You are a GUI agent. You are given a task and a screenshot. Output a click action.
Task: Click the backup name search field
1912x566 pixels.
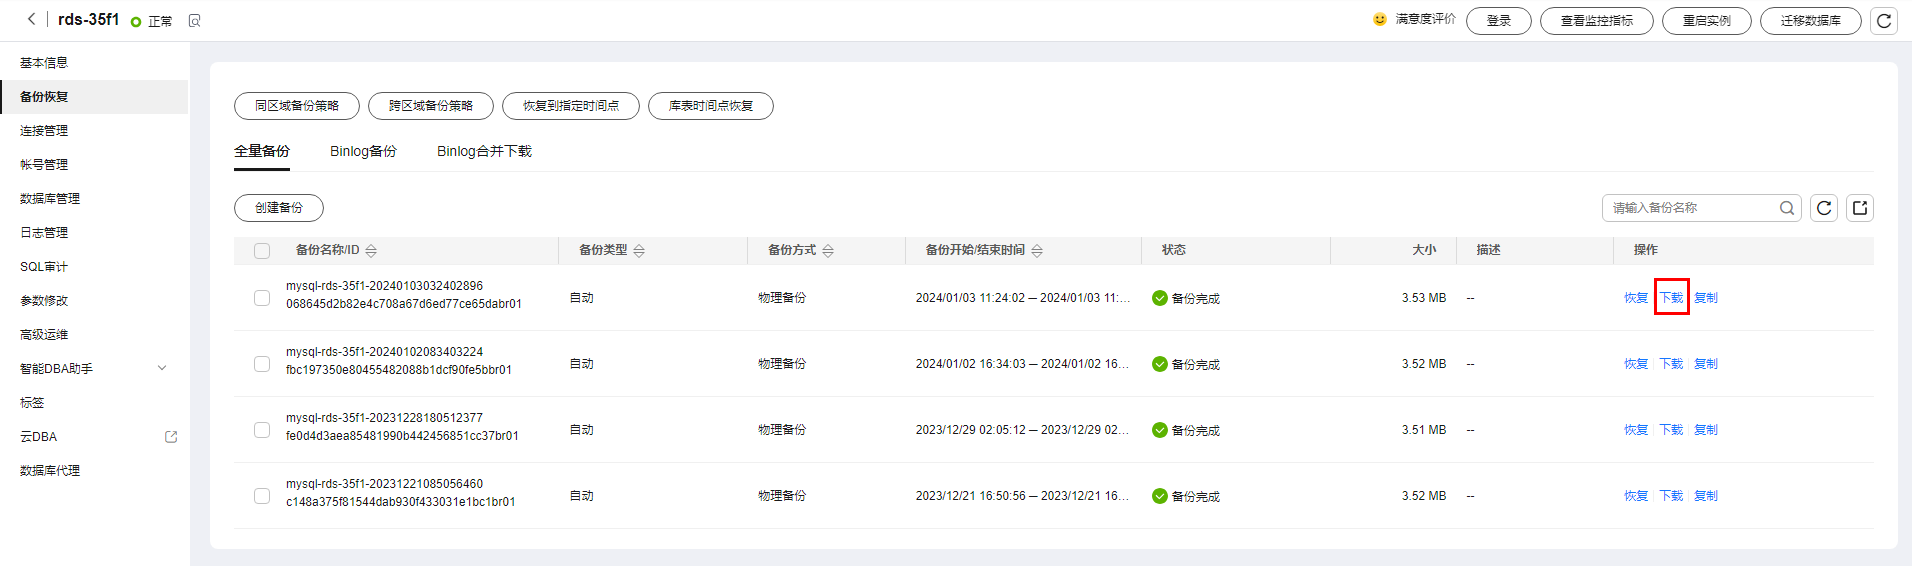point(1690,208)
